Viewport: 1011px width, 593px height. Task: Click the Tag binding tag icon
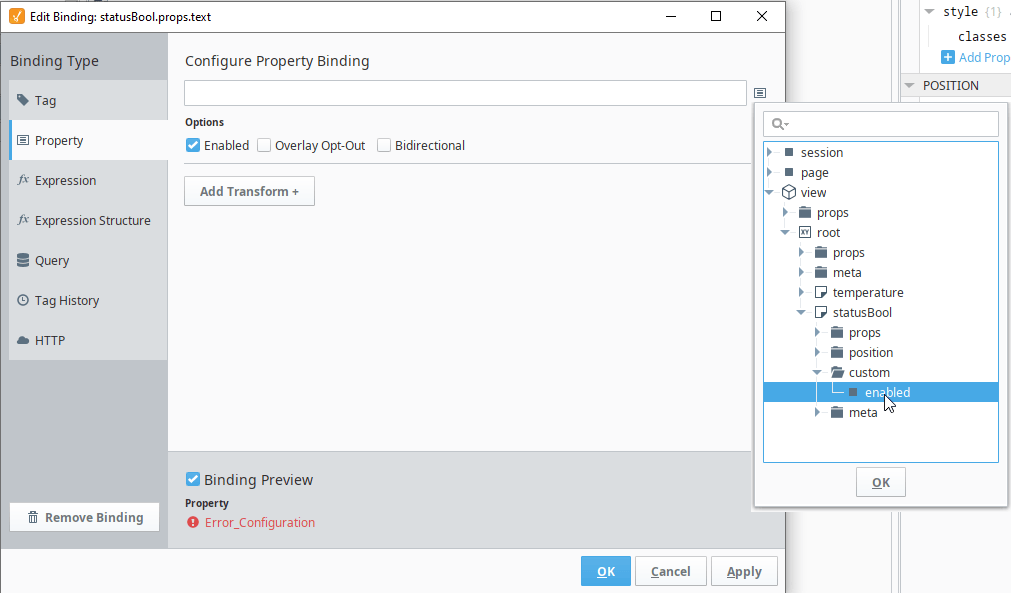coord(23,100)
